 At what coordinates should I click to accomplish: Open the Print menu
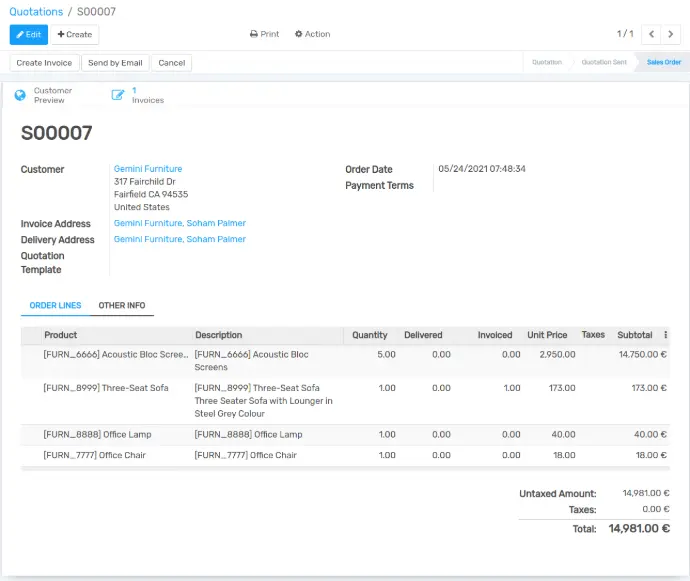(x=264, y=34)
